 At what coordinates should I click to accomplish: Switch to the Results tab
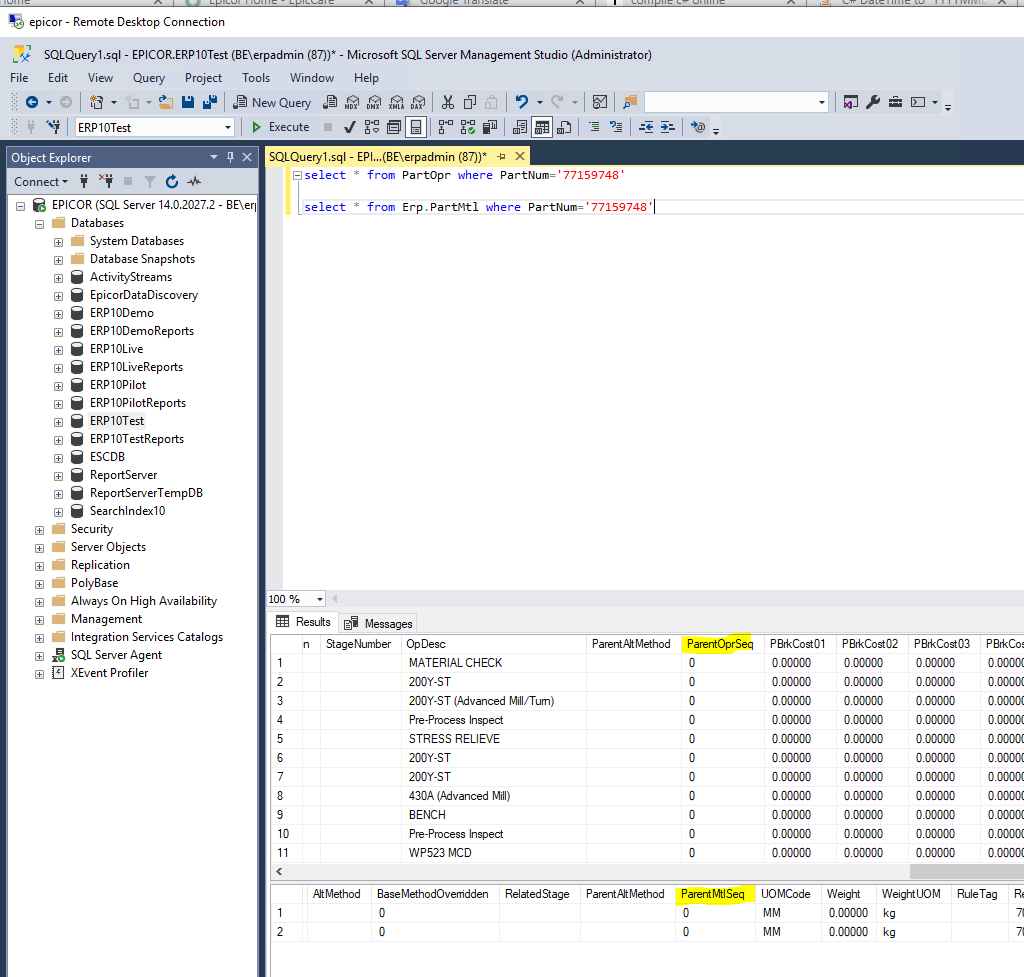pos(304,622)
